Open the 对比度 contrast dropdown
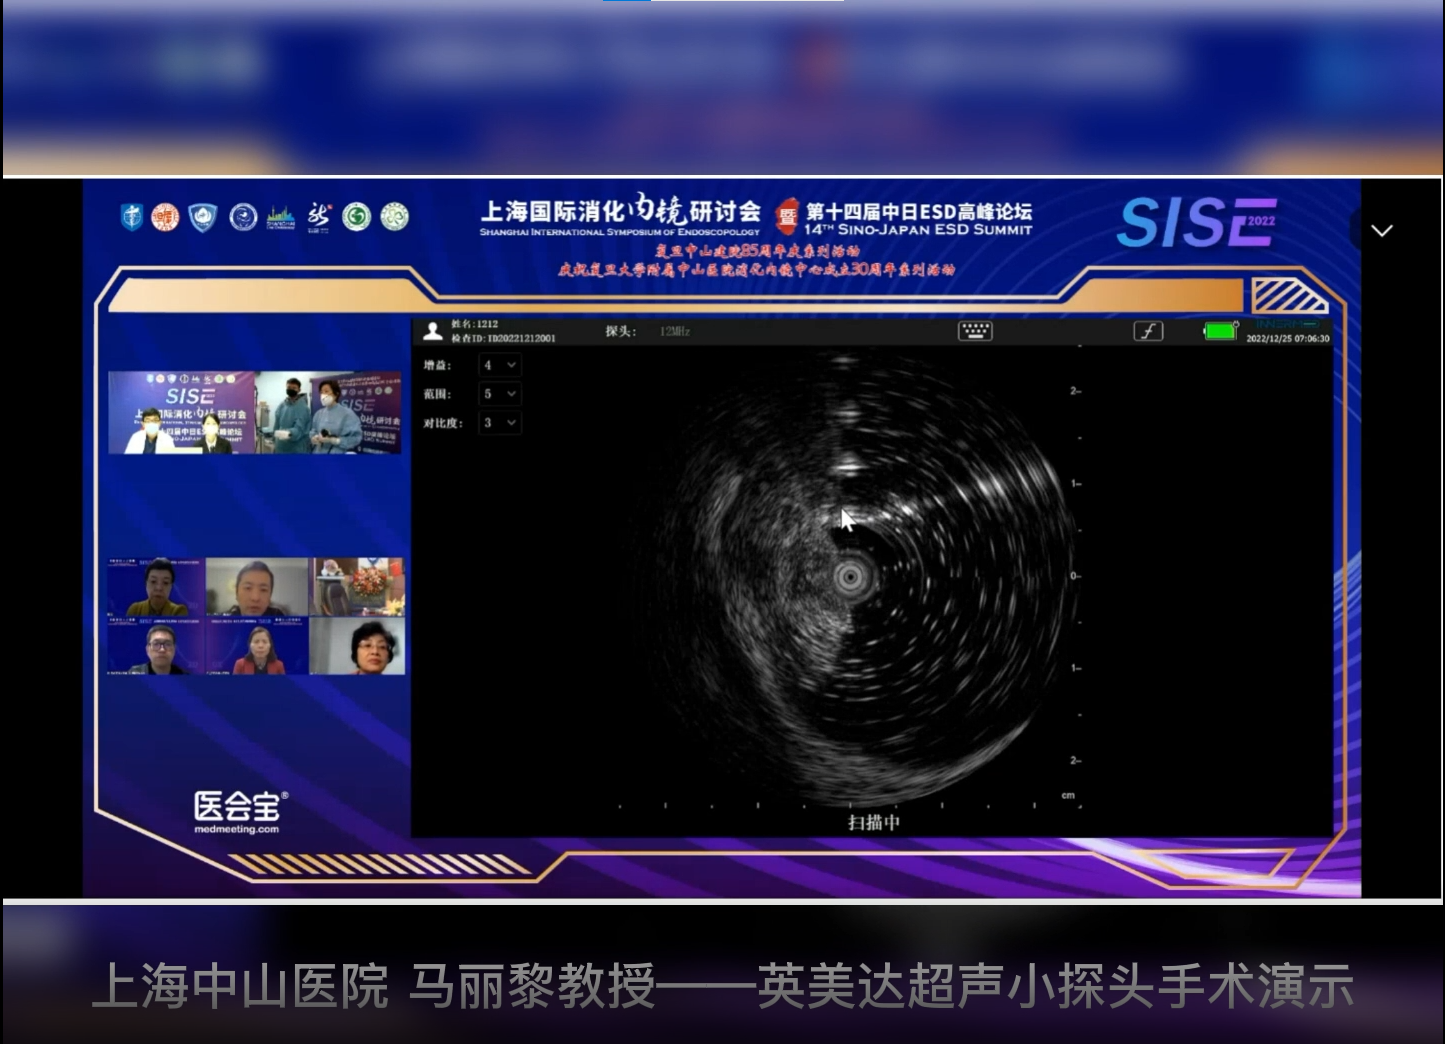 click(500, 423)
